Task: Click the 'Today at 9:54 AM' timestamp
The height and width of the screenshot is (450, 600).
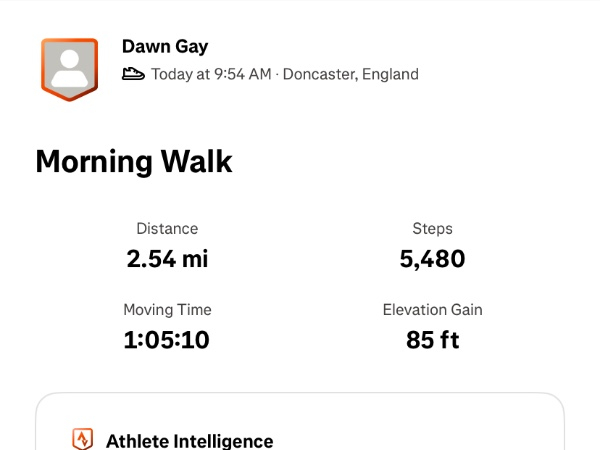Action: (x=210, y=74)
